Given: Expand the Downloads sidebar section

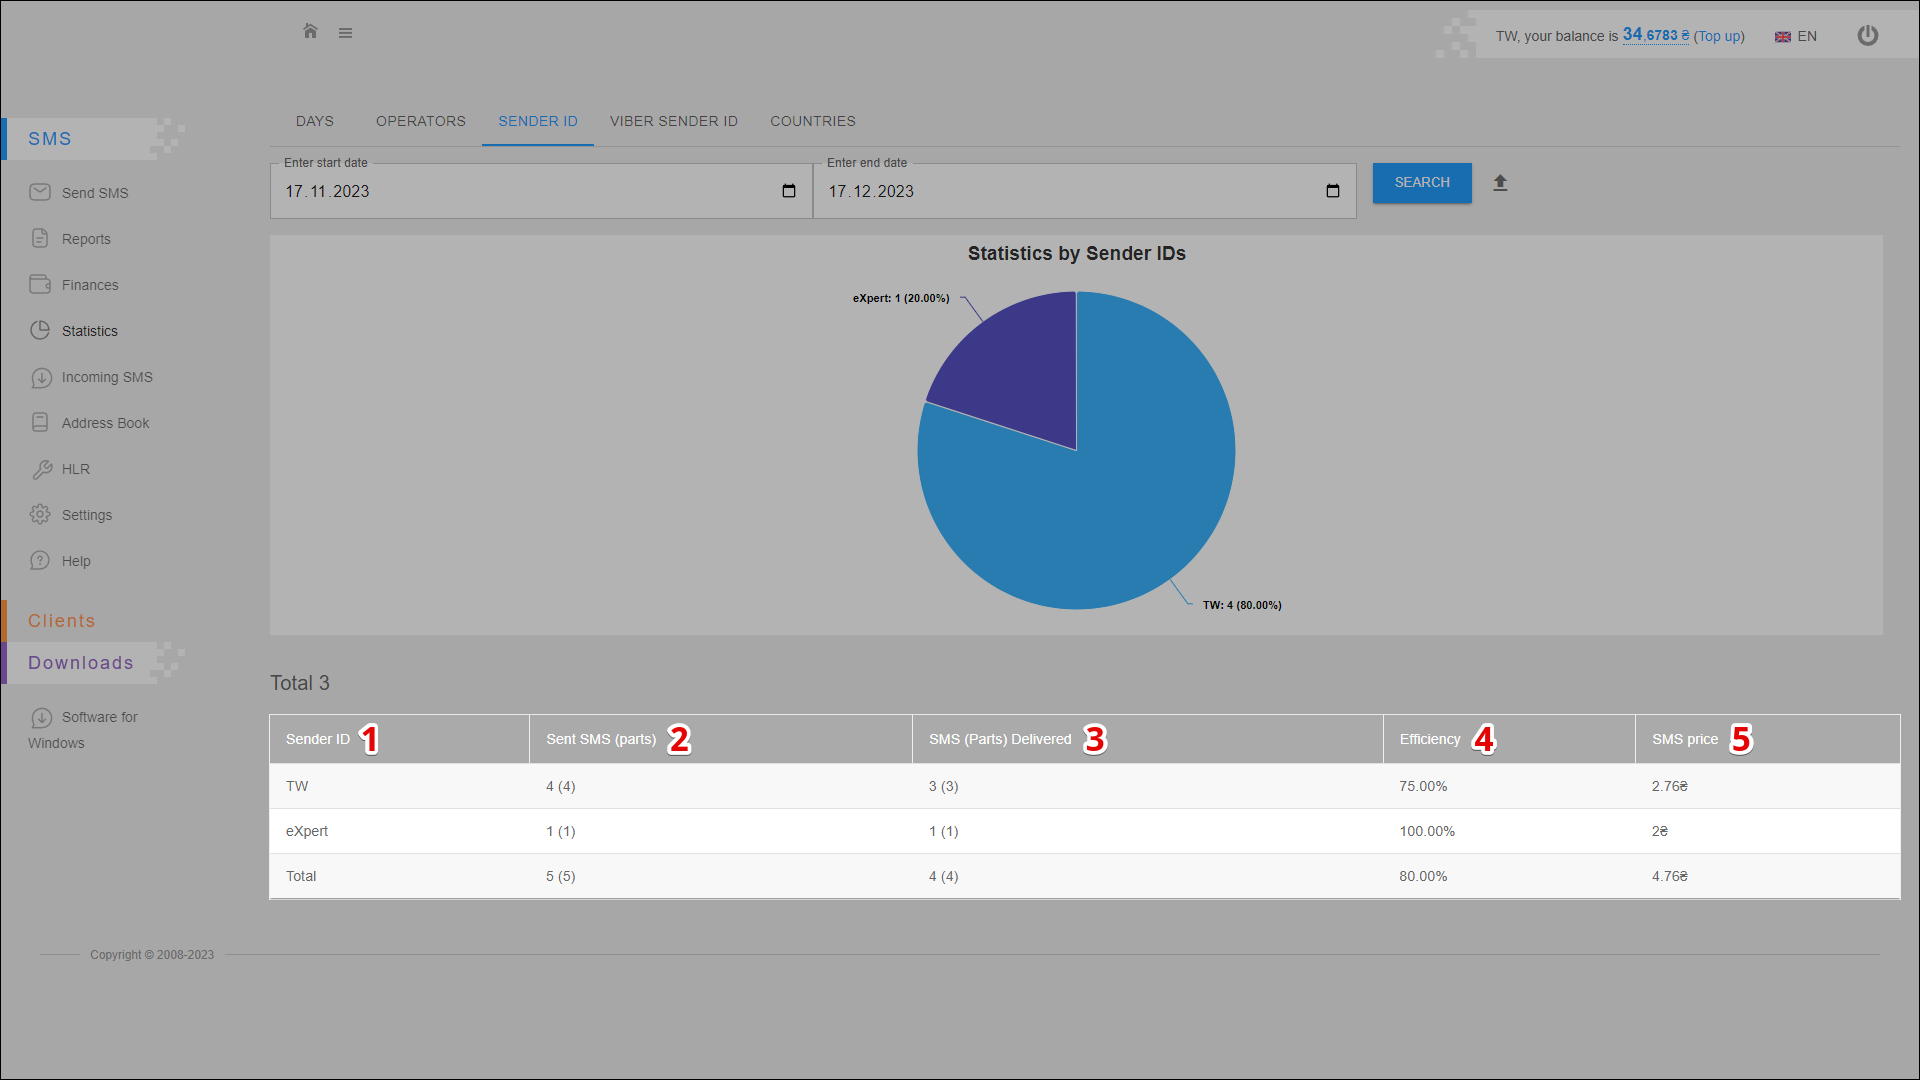Looking at the screenshot, I should [x=81, y=663].
